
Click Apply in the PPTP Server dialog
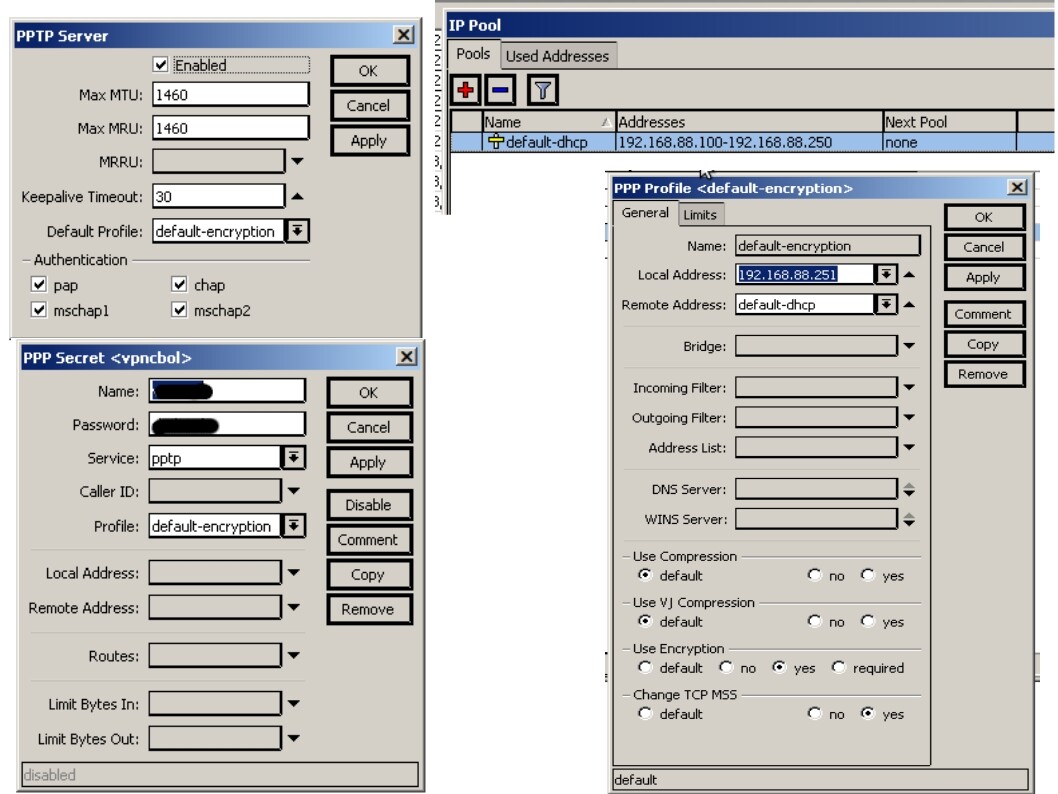pos(370,139)
